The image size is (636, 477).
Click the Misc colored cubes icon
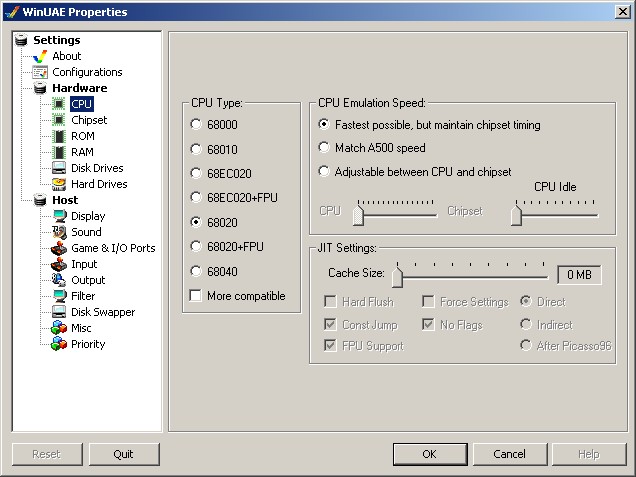pos(59,328)
